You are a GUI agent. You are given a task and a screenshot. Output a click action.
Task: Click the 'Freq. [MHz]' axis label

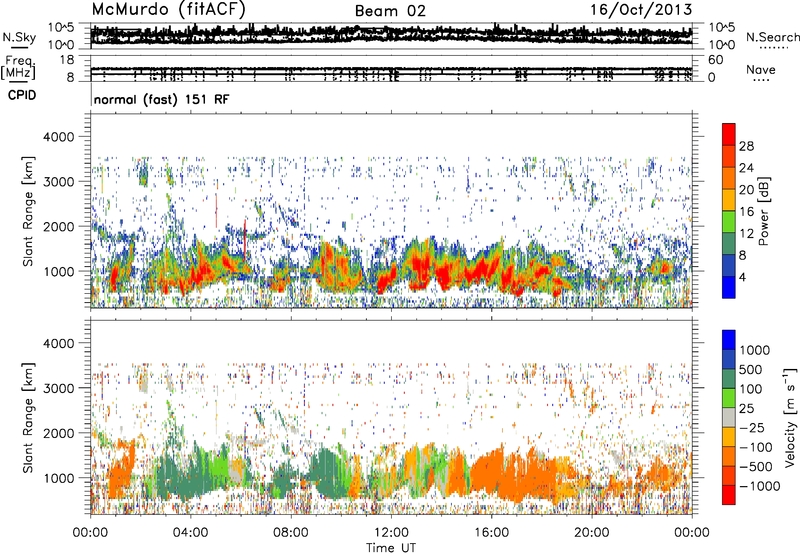(19, 67)
